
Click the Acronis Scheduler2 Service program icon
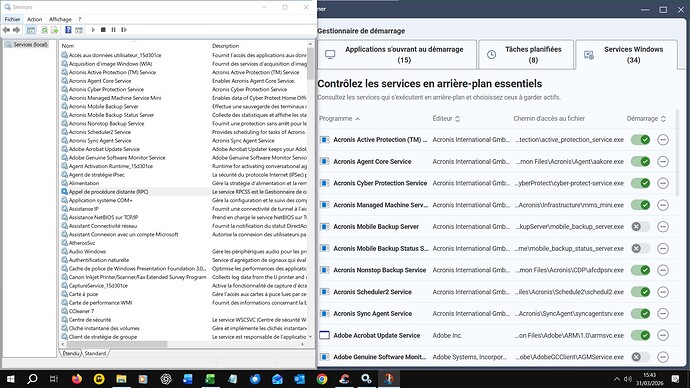point(324,292)
